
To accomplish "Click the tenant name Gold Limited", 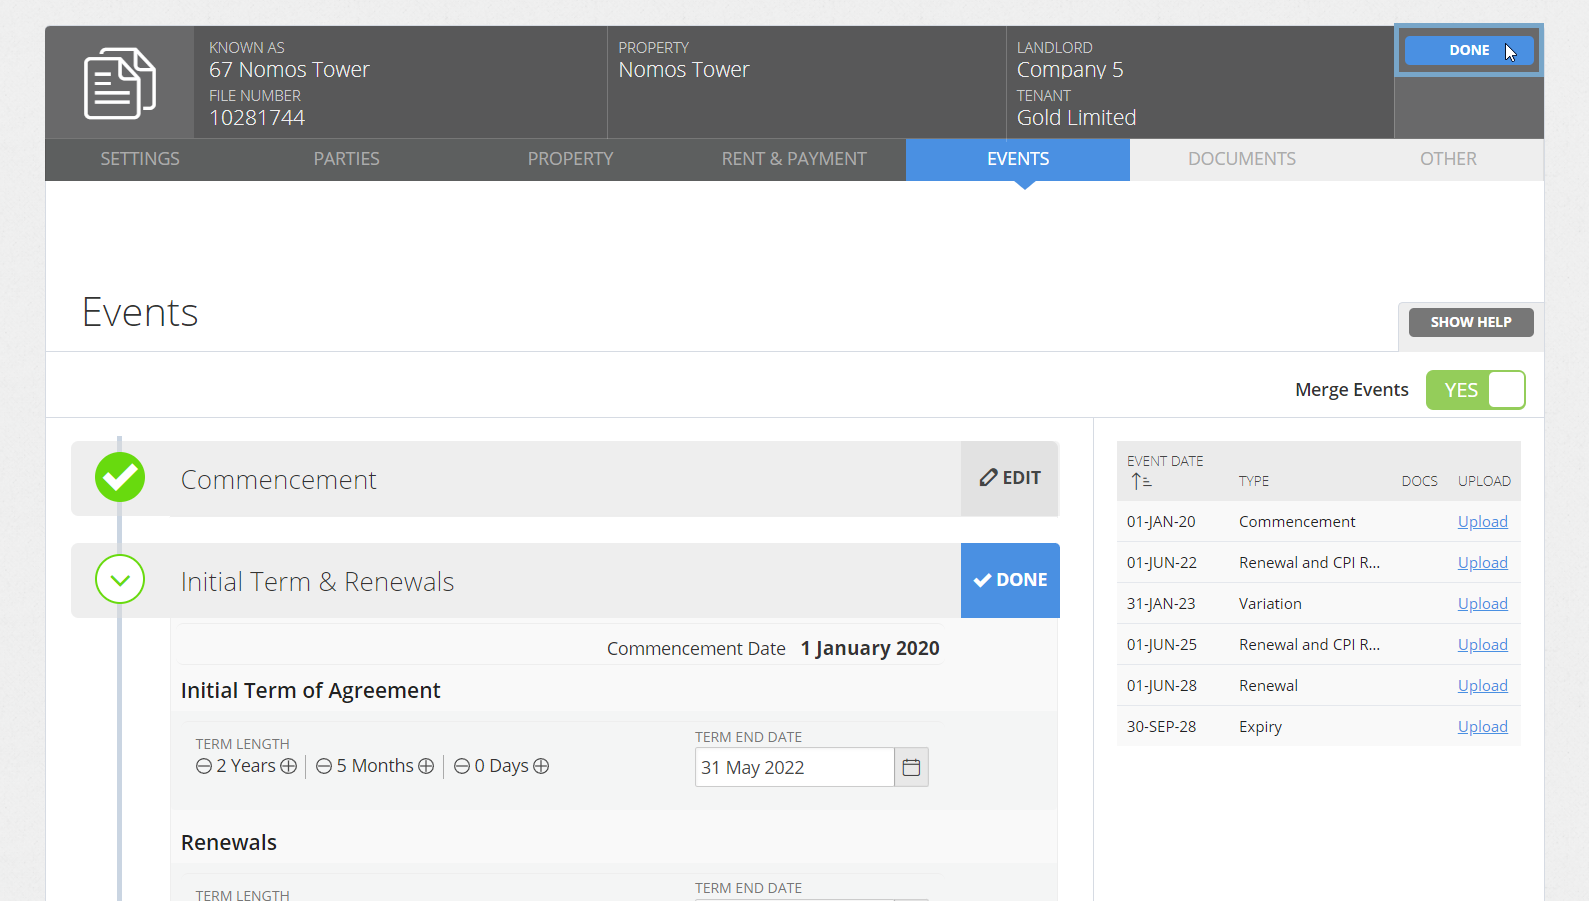I will pos(1076,118).
